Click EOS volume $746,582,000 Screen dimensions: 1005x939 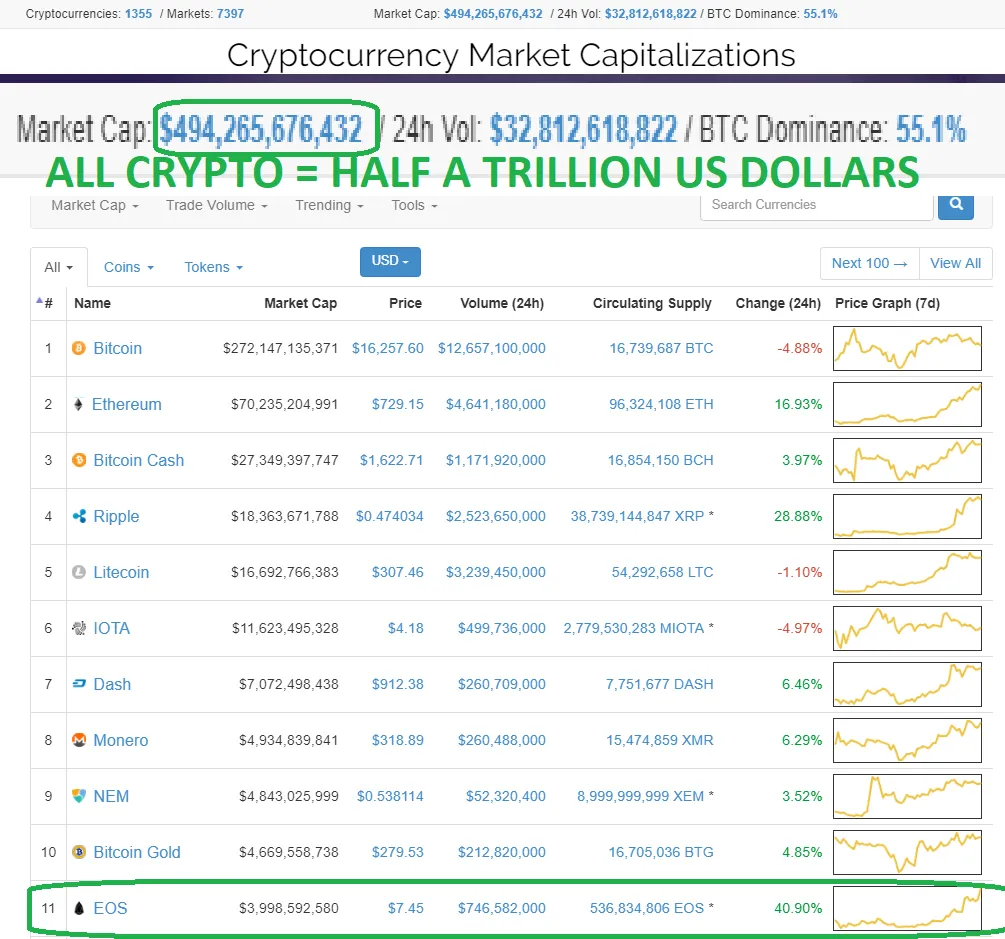(x=502, y=908)
